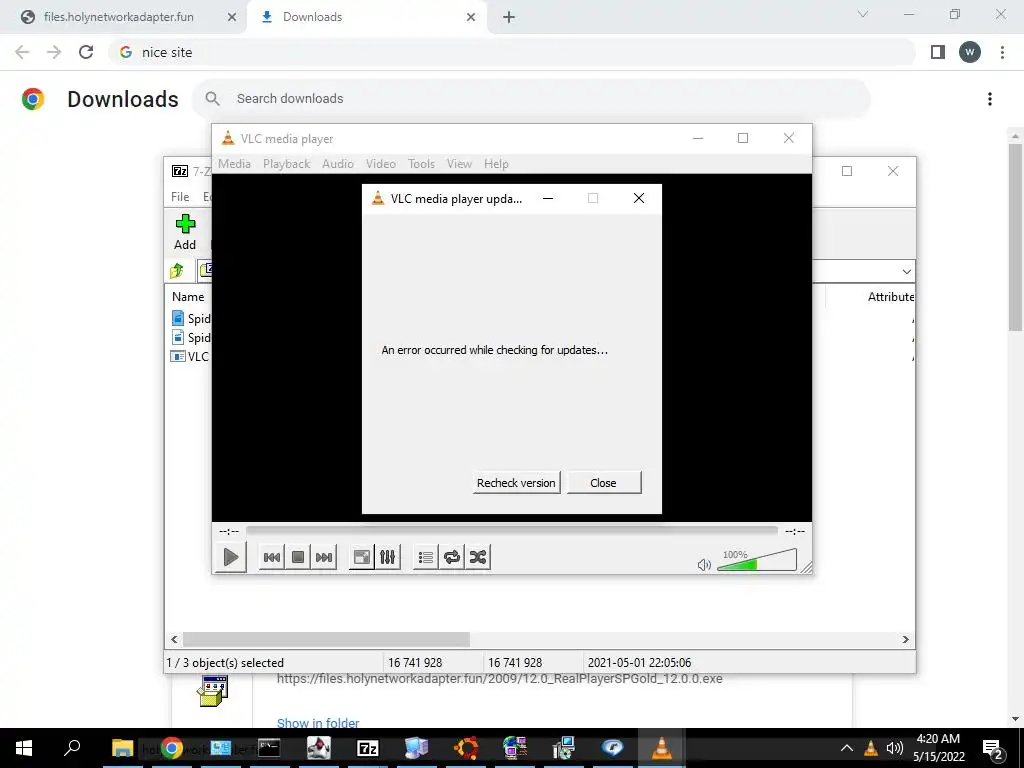Open VLC extended settings (equalizer icon)
Image resolution: width=1024 pixels, height=768 pixels.
coord(387,557)
